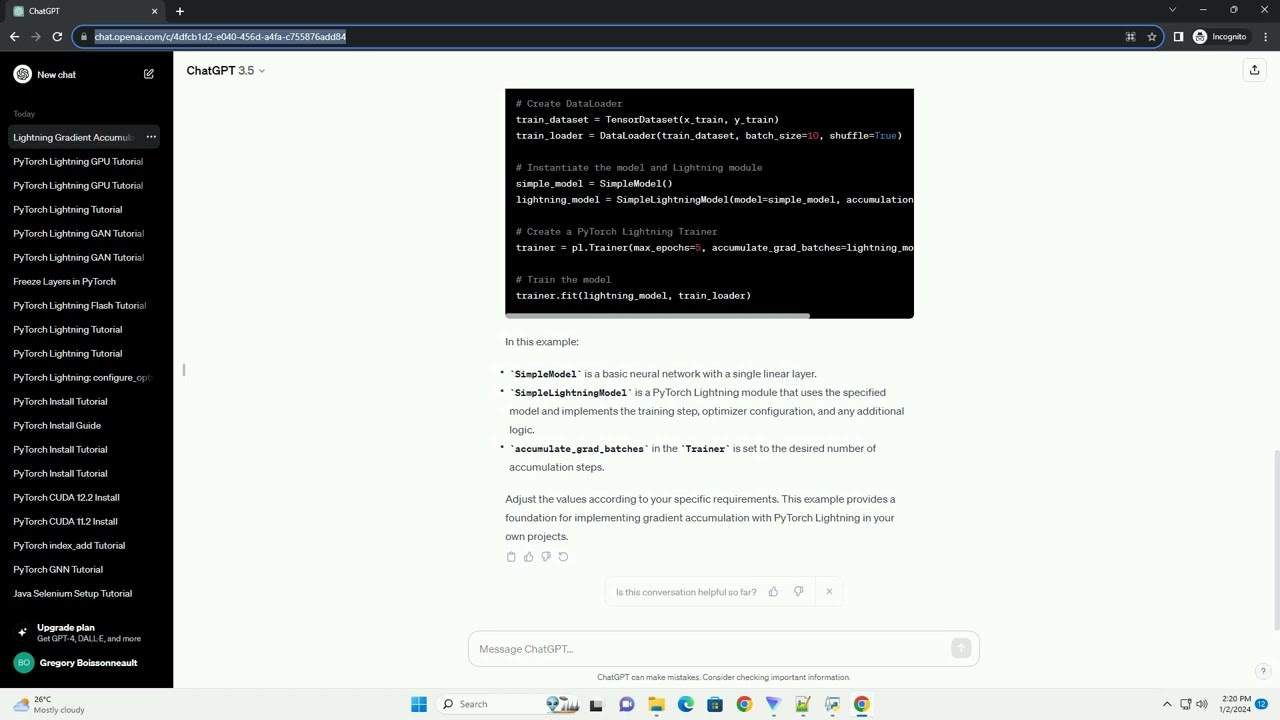Click the share conversation icon

1254,70
